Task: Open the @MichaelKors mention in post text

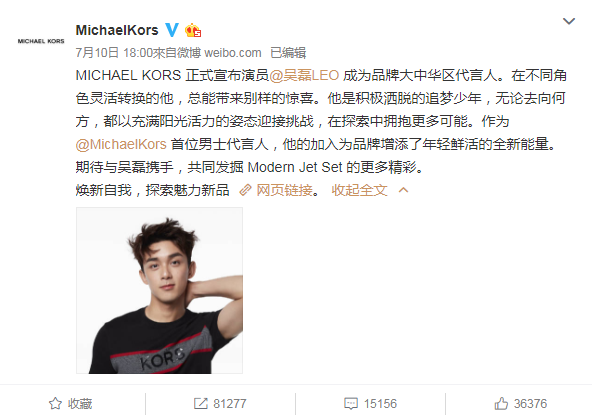Action: click(121, 144)
